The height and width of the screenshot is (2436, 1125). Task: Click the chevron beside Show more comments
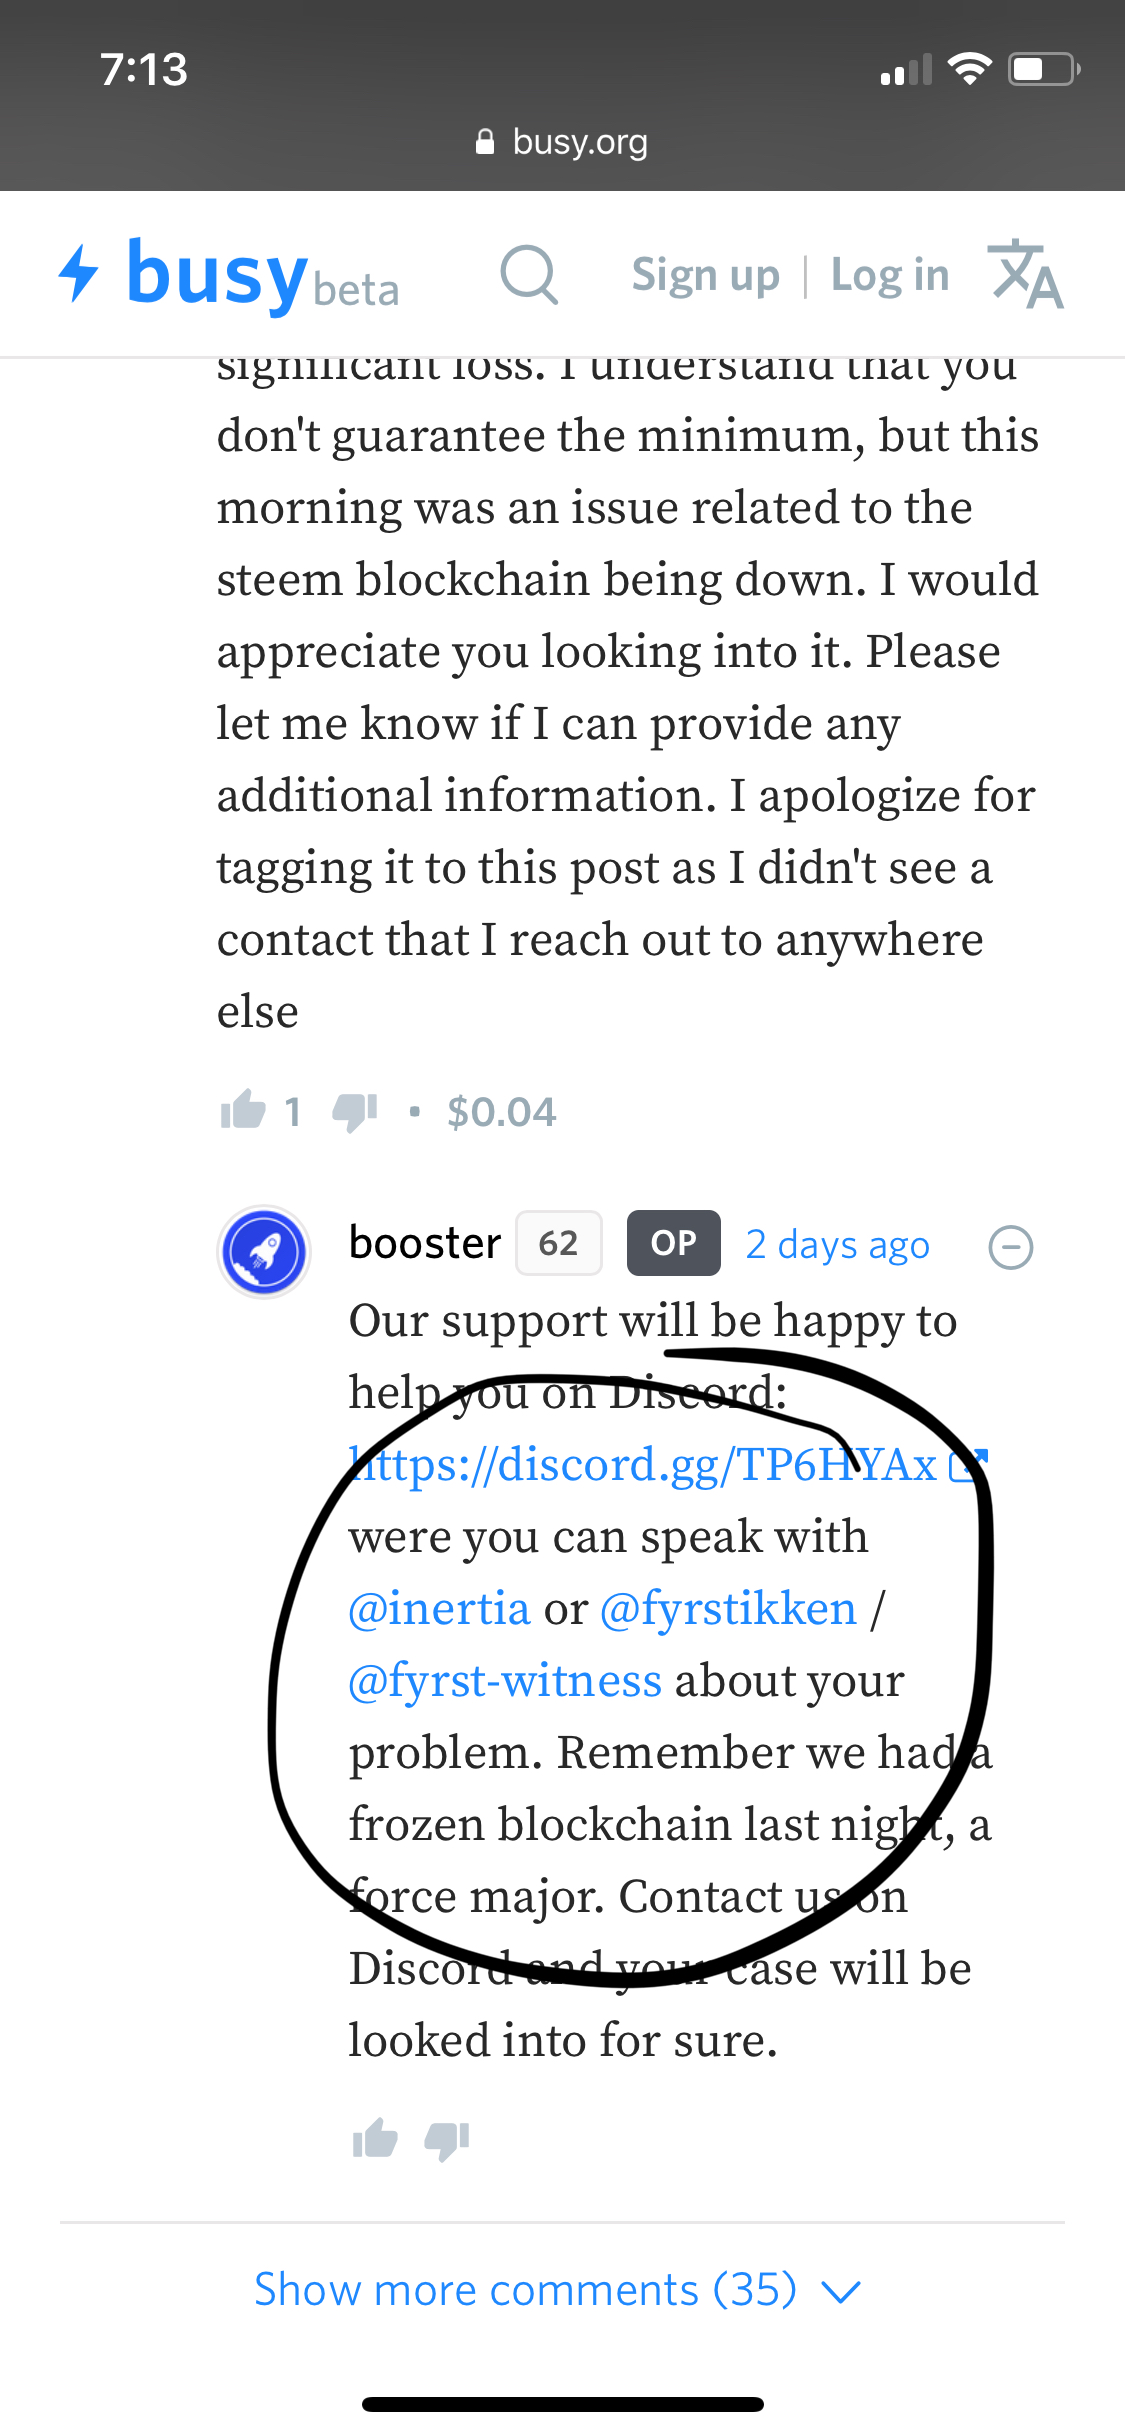(841, 2291)
